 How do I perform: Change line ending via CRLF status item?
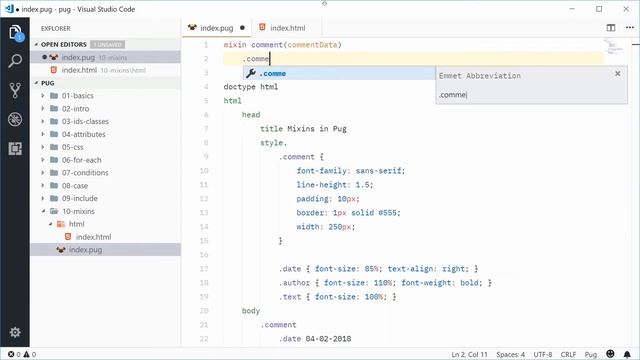[x=568, y=354]
